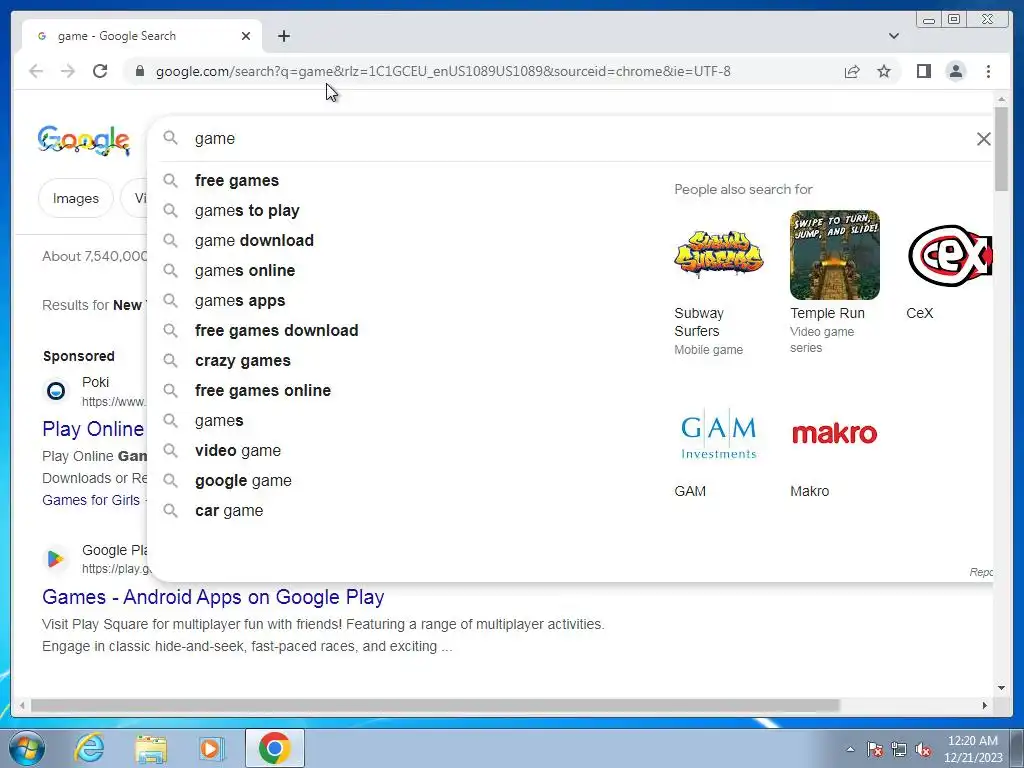Choose the 'game download' suggestion
Viewport: 1024px width, 768px height.
point(254,240)
